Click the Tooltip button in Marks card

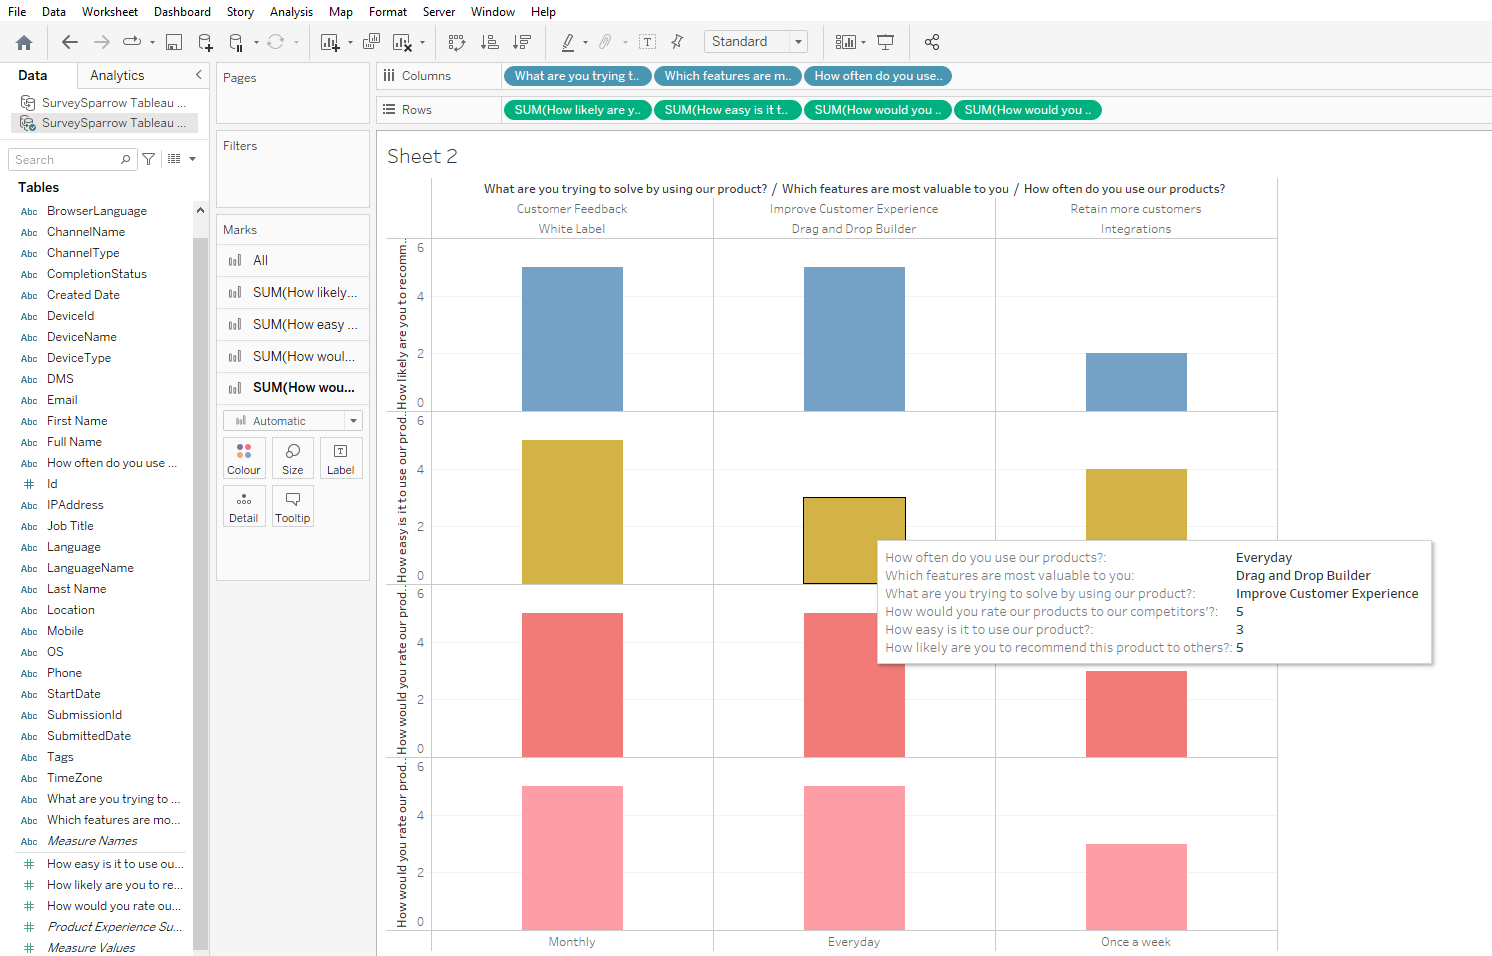pyautogui.click(x=293, y=506)
